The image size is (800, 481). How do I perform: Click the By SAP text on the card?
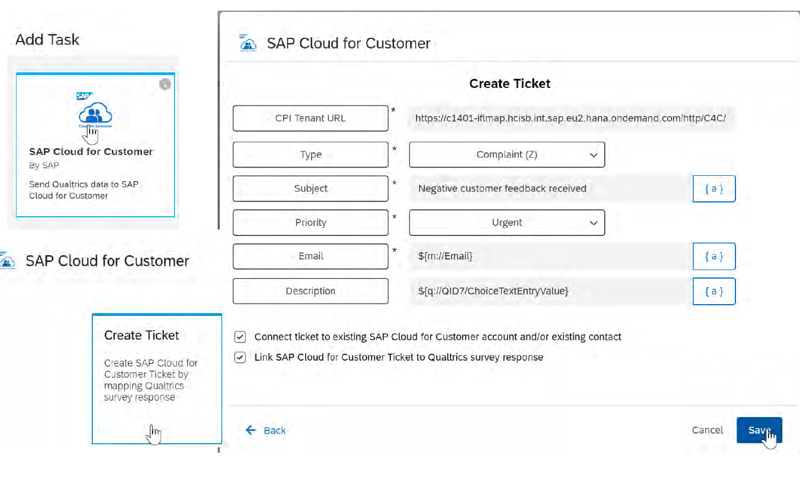coord(44,165)
